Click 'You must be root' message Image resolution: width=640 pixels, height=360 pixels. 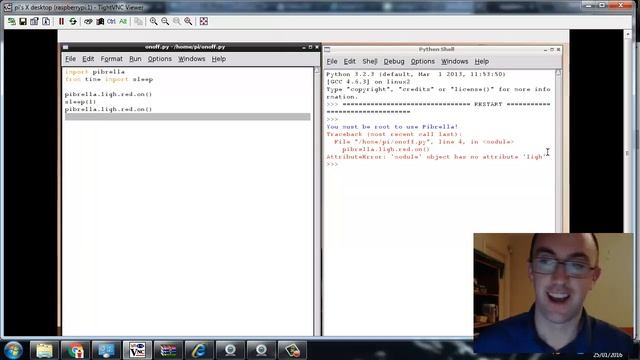click(x=392, y=127)
